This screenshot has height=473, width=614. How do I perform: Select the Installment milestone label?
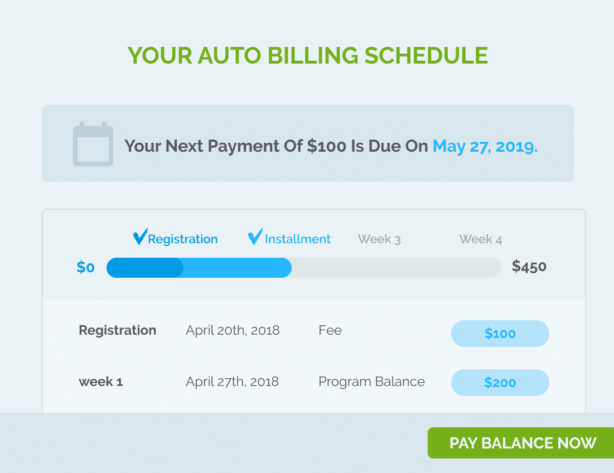[297, 239]
